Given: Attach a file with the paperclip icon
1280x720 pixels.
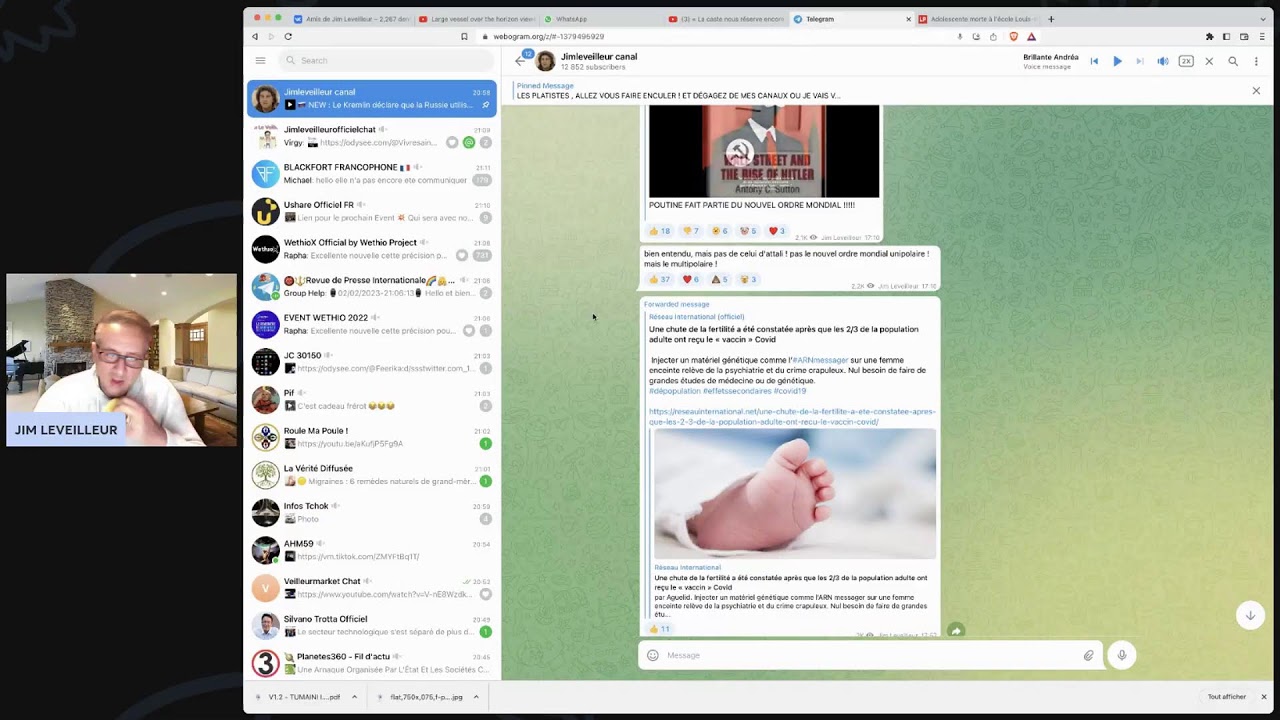Looking at the screenshot, I should [1088, 655].
